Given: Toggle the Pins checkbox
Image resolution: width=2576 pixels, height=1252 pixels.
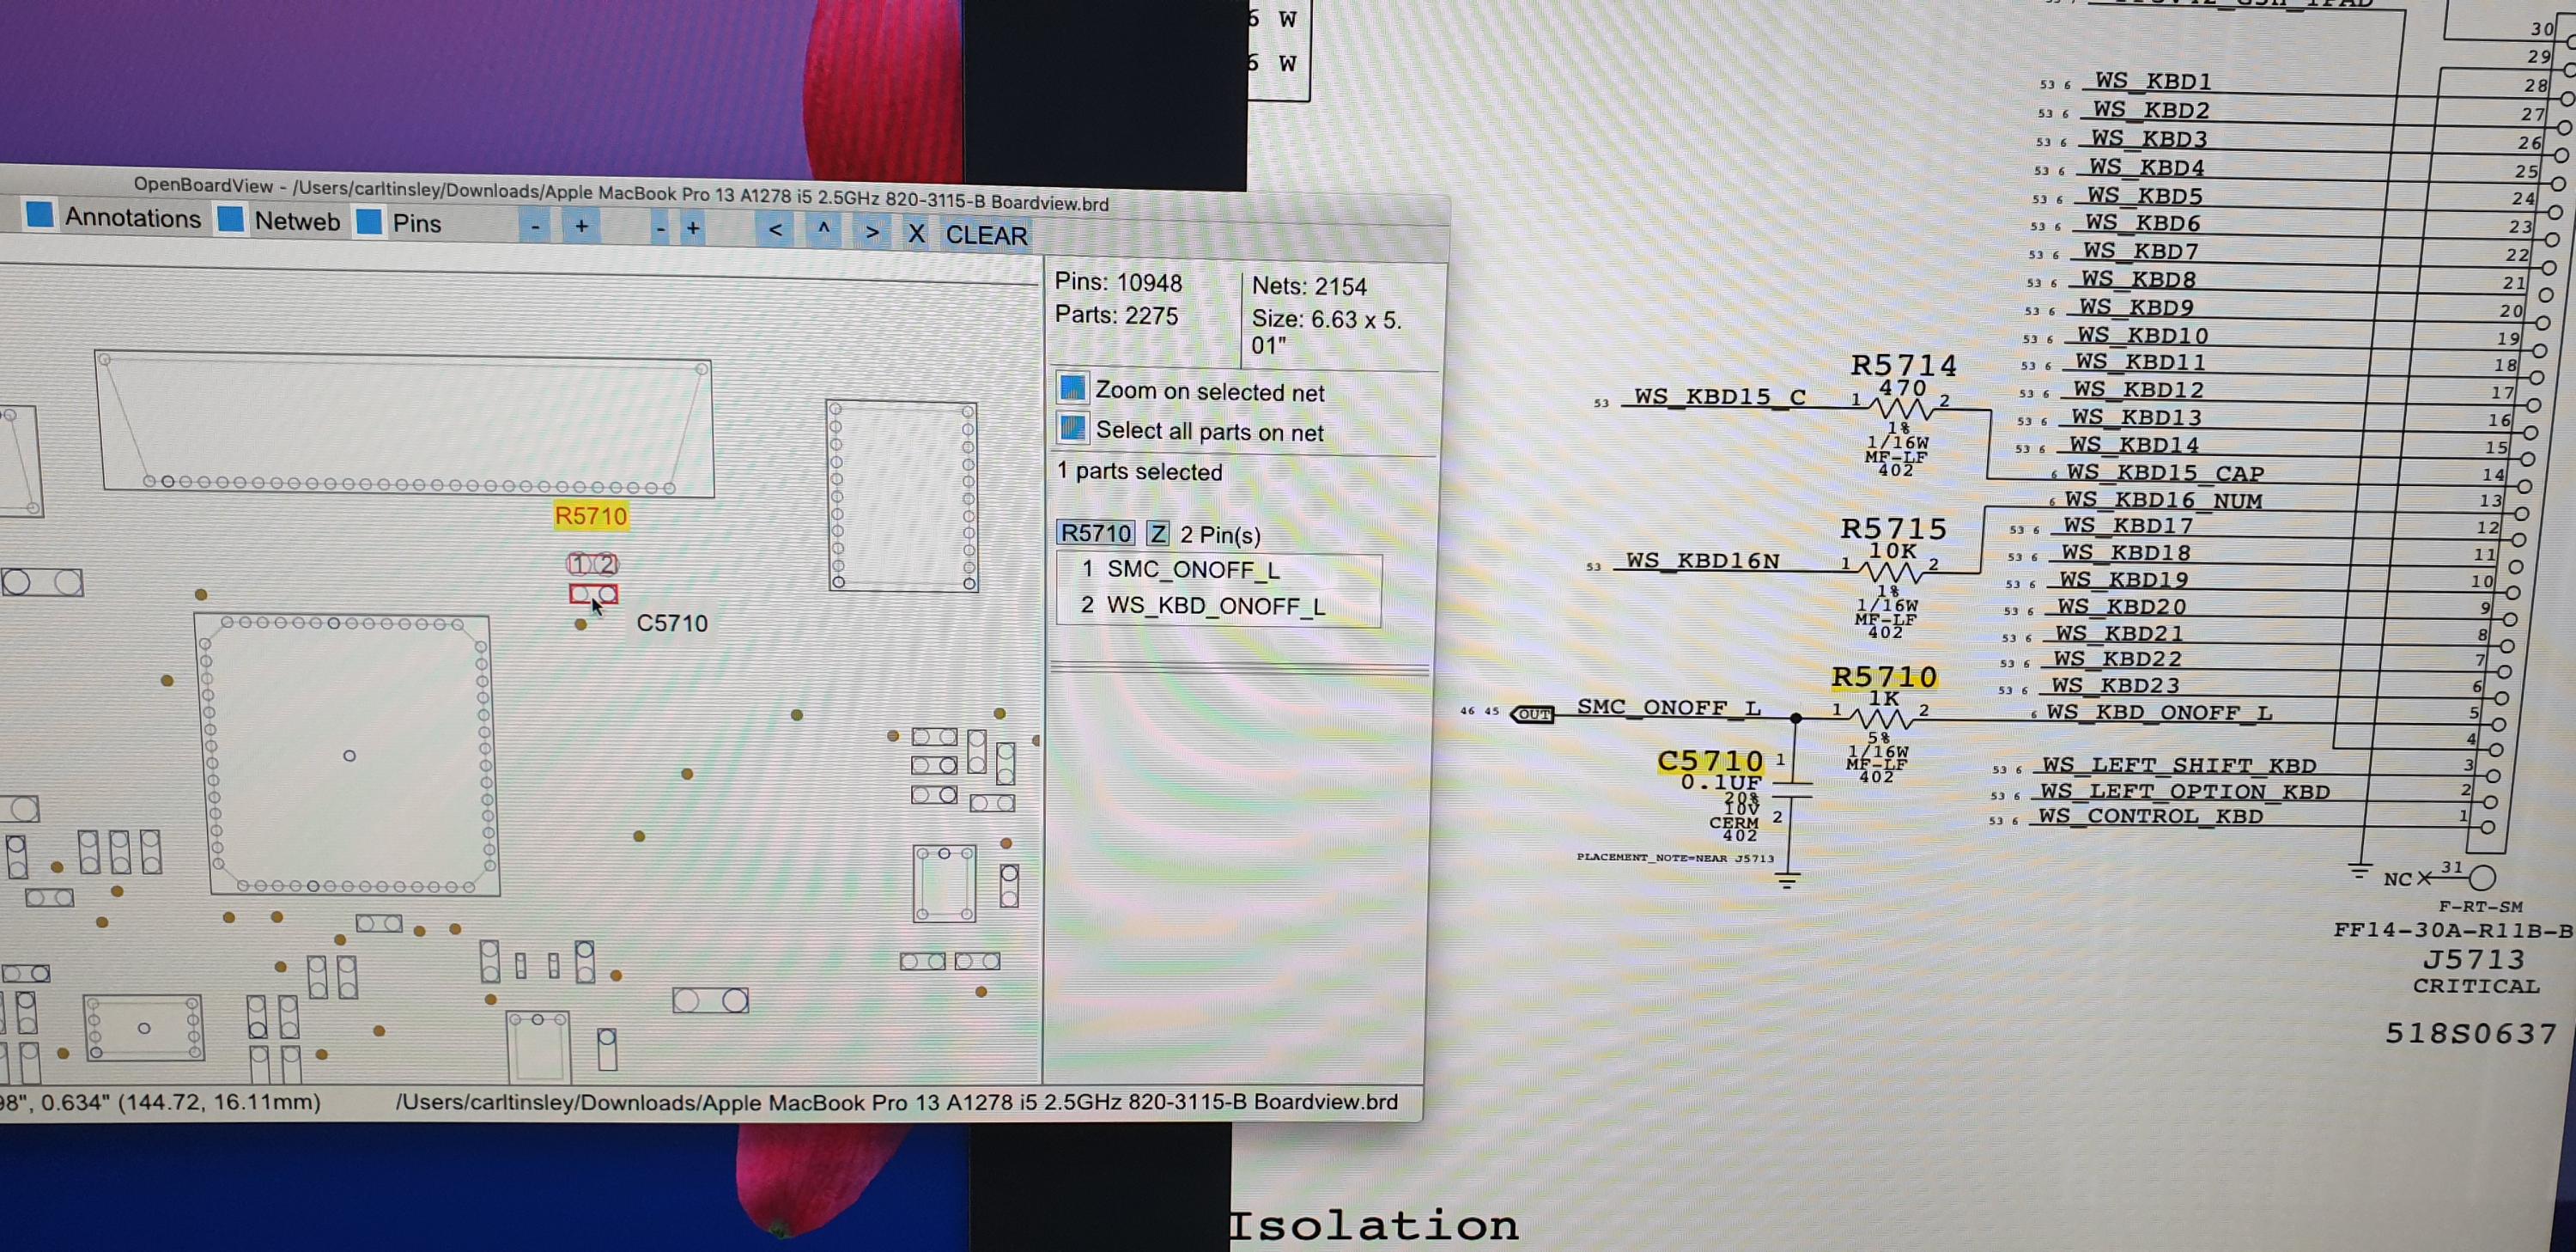Looking at the screenshot, I should (369, 221).
